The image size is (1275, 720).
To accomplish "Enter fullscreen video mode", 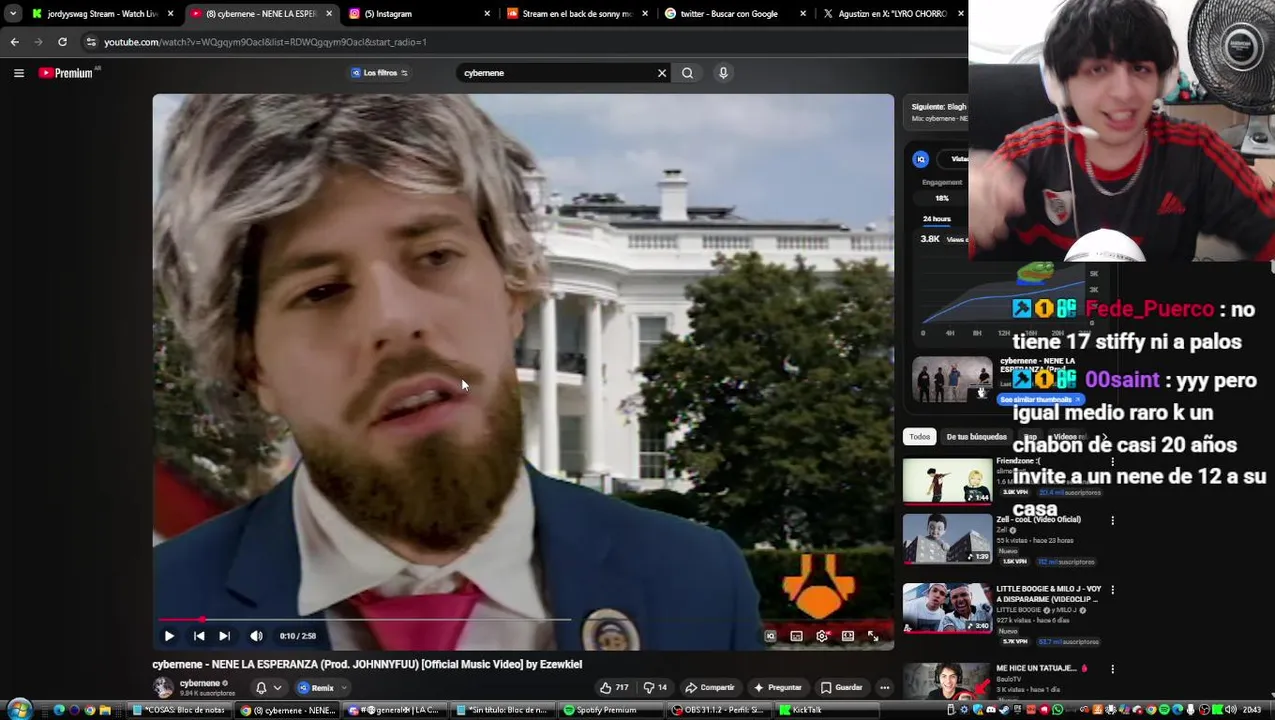I will point(873,636).
